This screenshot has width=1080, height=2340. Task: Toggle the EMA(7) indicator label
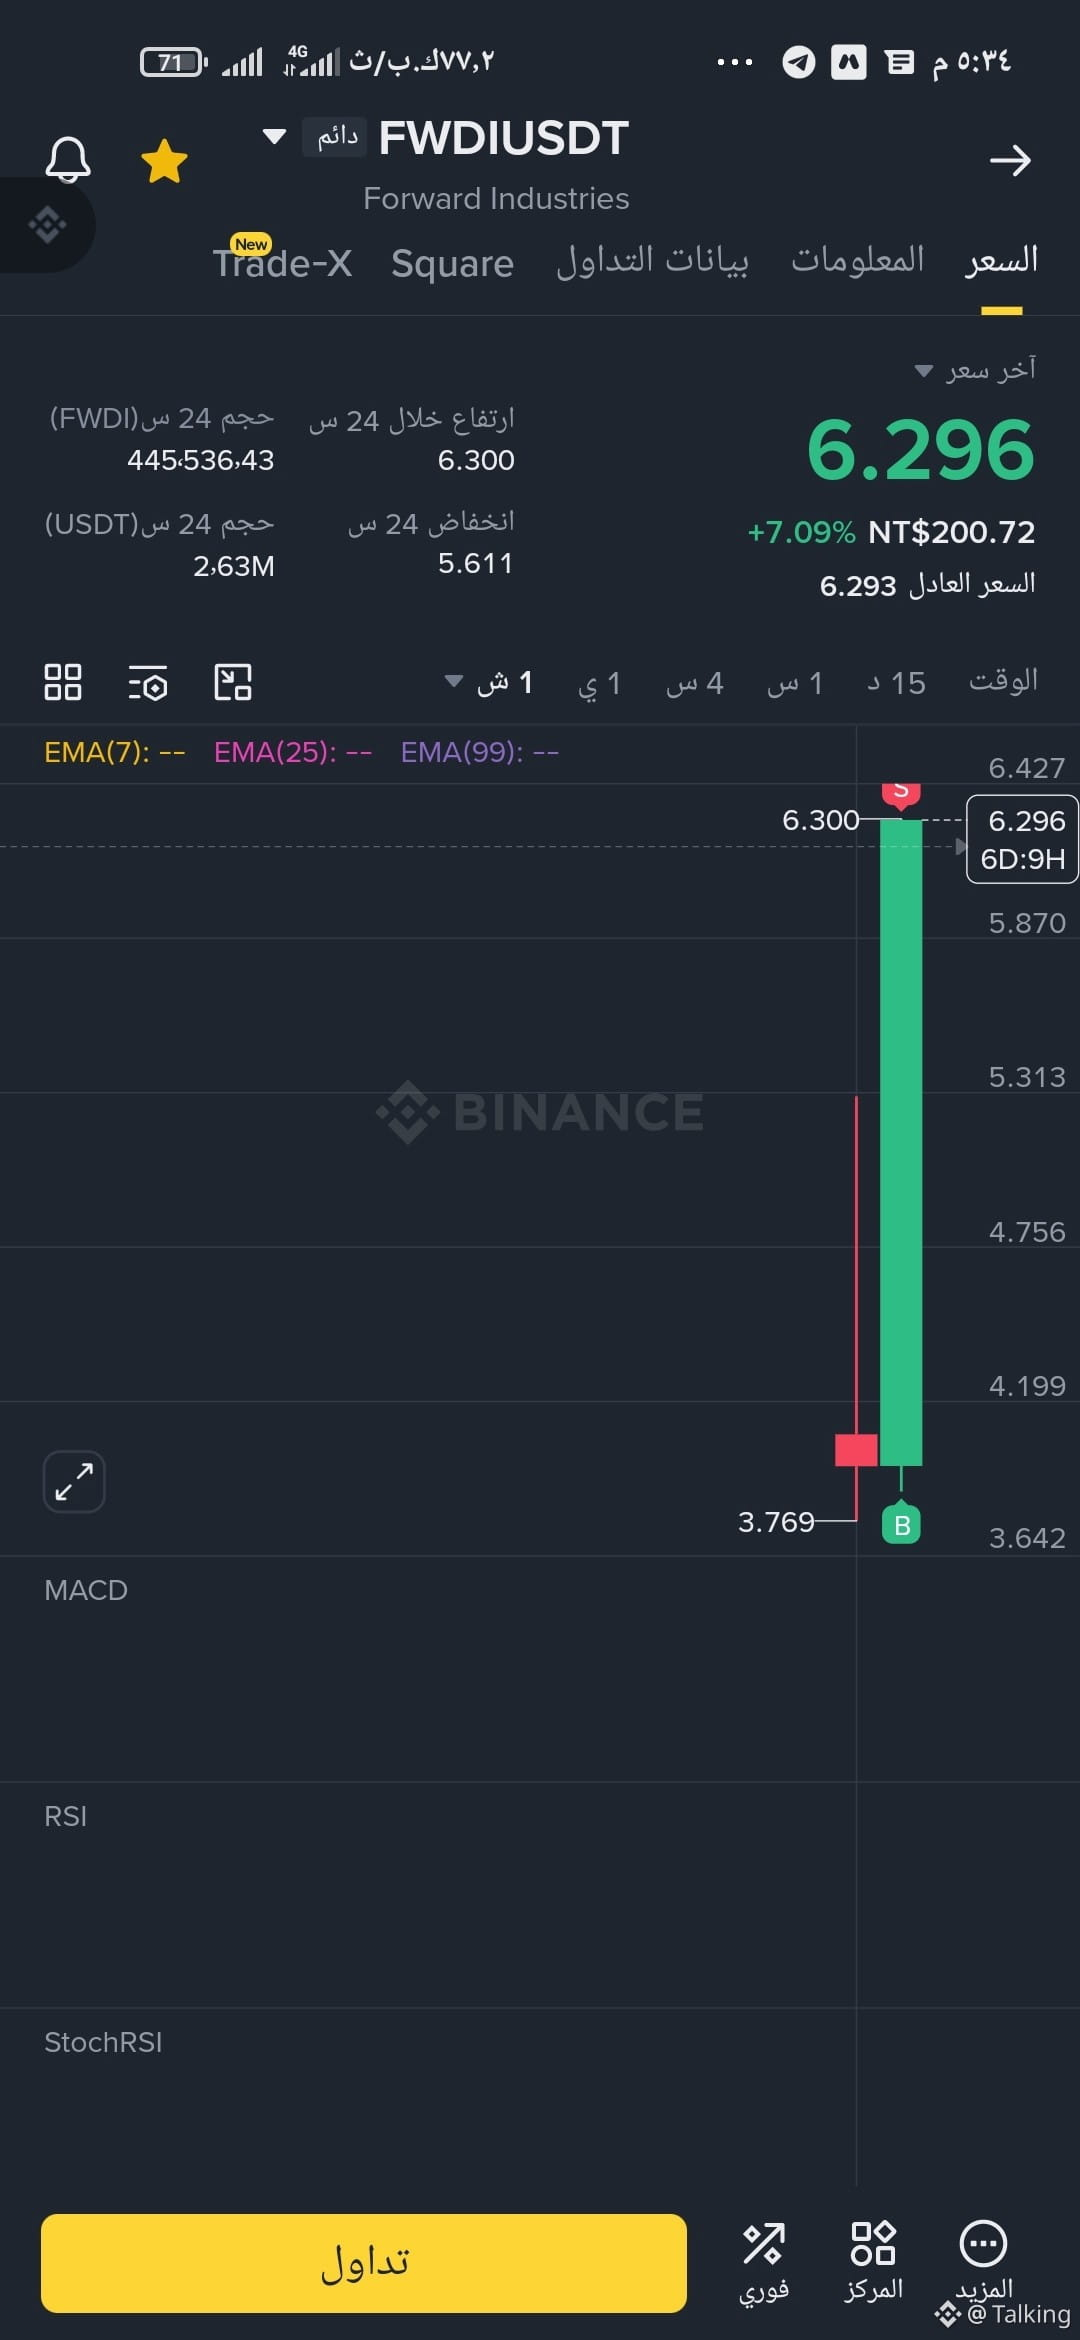[x=115, y=752]
